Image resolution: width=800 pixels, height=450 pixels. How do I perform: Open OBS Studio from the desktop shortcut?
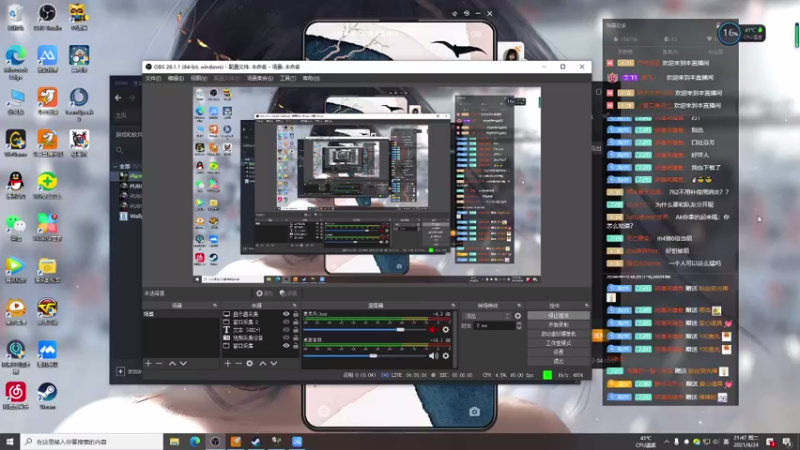(47, 17)
